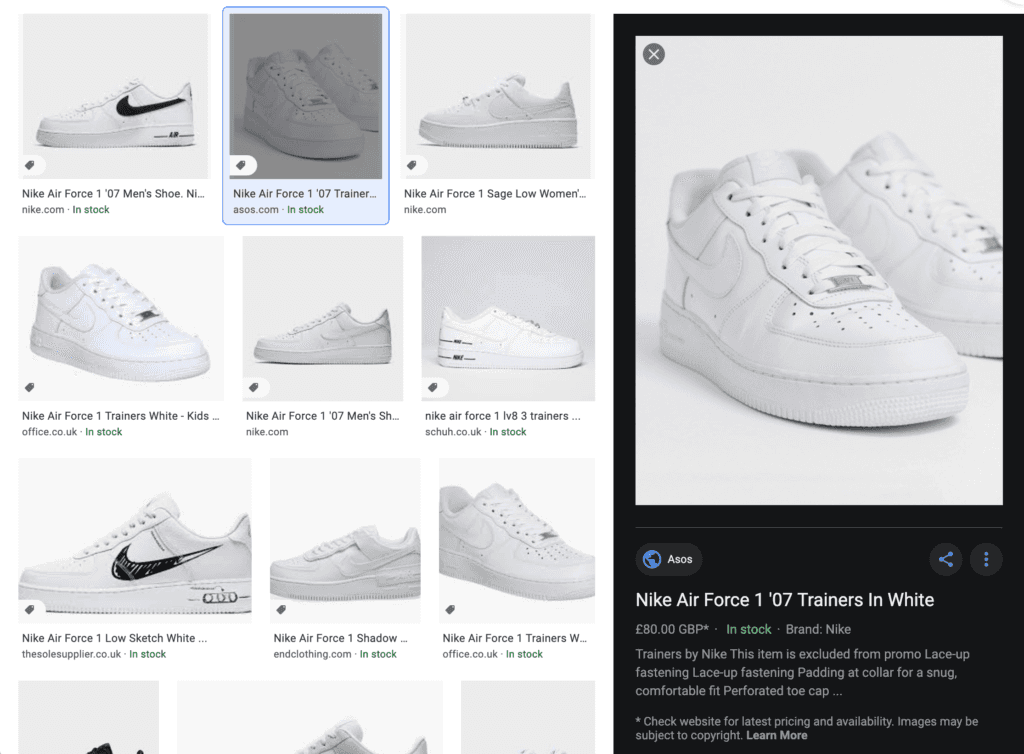The image size is (1024, 754).
Task: Select Nike Air Force 1 Sage Low Women's thumbnail
Action: tap(498, 96)
